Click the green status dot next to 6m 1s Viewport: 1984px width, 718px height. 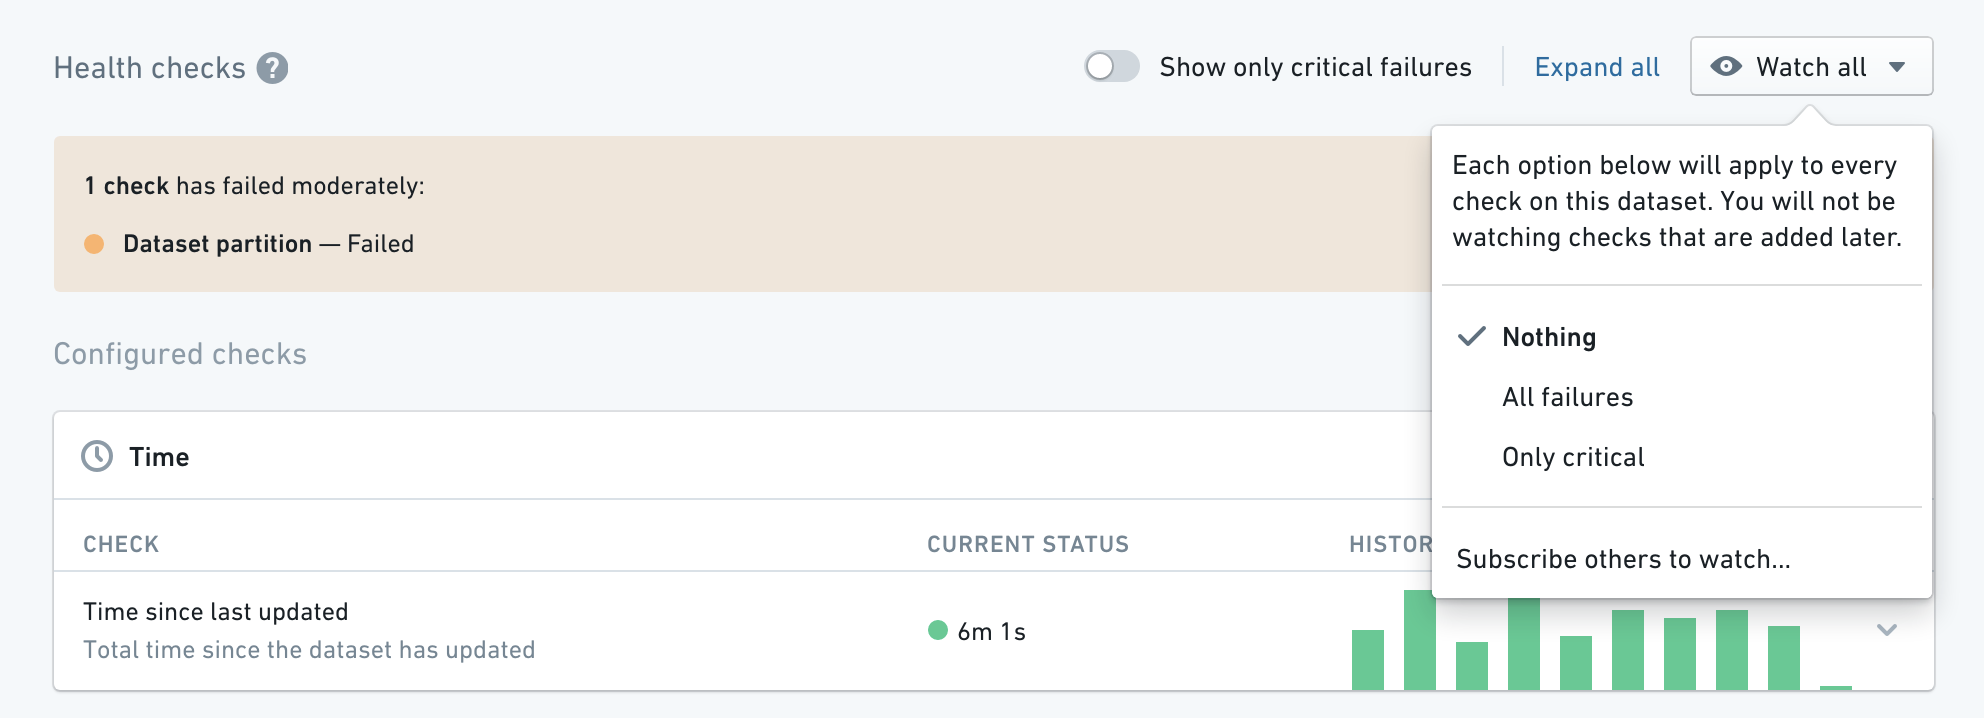coord(938,630)
